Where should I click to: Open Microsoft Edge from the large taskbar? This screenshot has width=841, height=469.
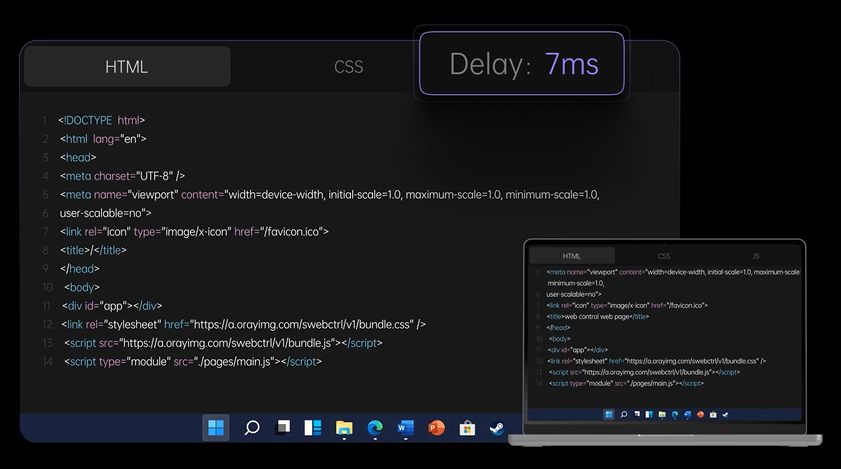375,428
